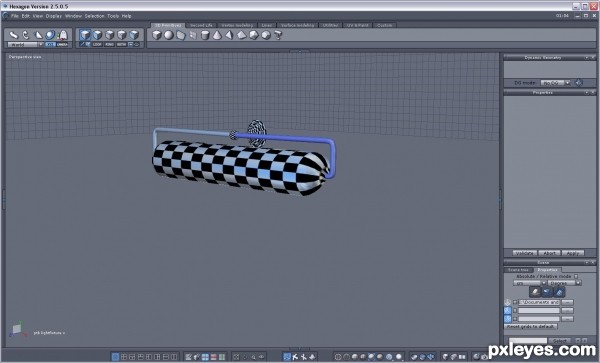Screen dimensions: 600x363
Task: Click the DG mode speaker-like icon
Action: pos(579,83)
